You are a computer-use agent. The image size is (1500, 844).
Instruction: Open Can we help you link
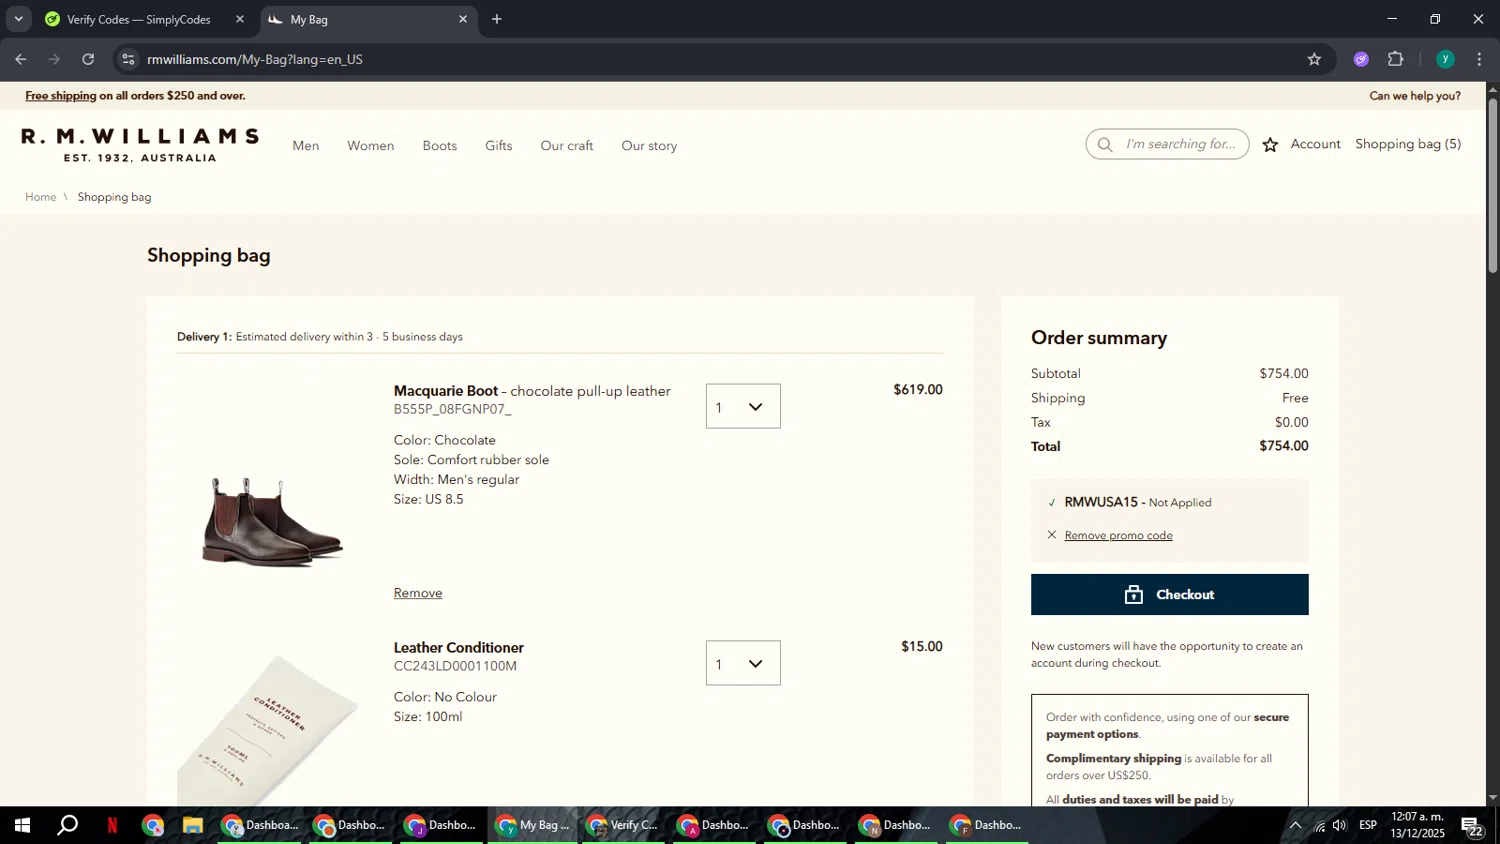(x=1415, y=96)
